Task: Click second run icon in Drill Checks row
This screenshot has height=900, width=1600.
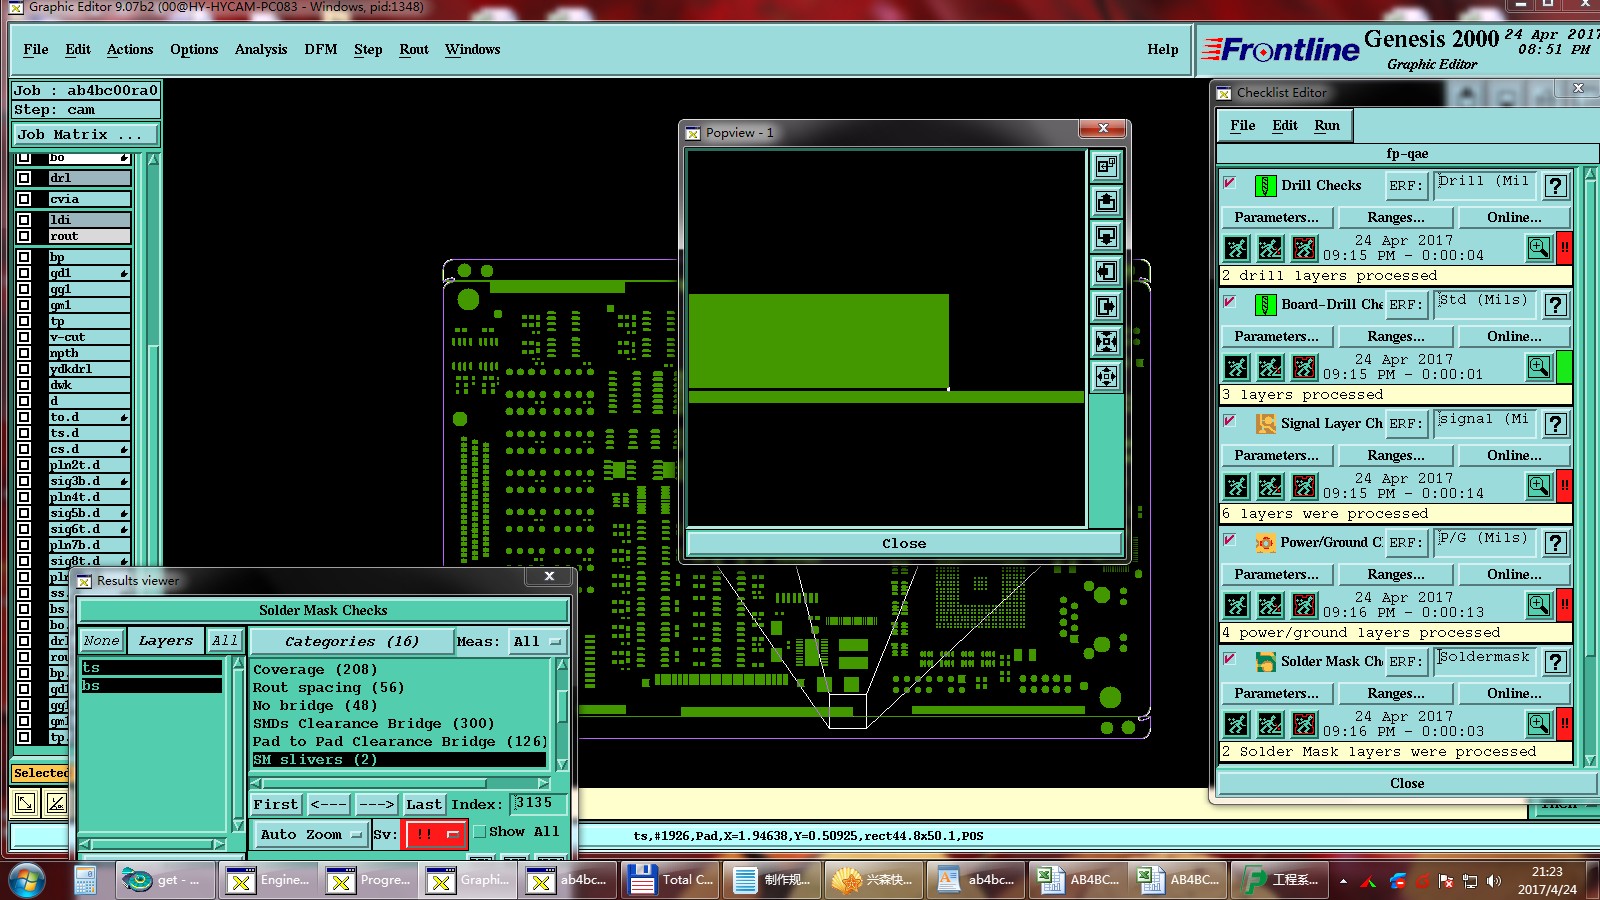Action: [x=1270, y=248]
